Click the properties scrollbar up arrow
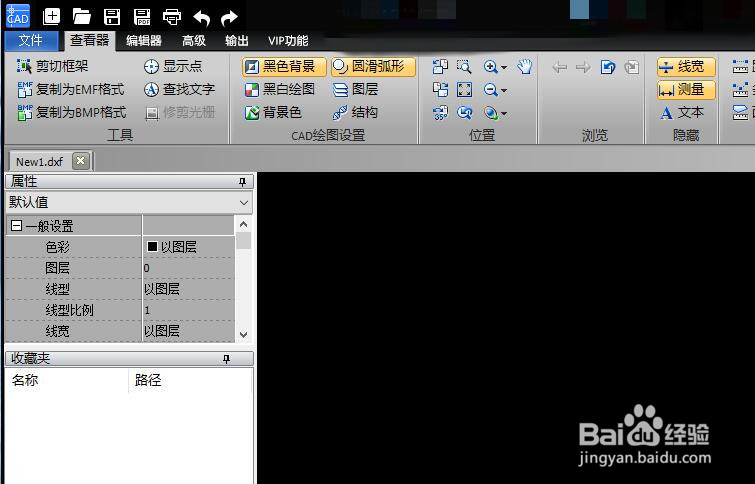Viewport: 755px width, 484px height. [x=244, y=224]
